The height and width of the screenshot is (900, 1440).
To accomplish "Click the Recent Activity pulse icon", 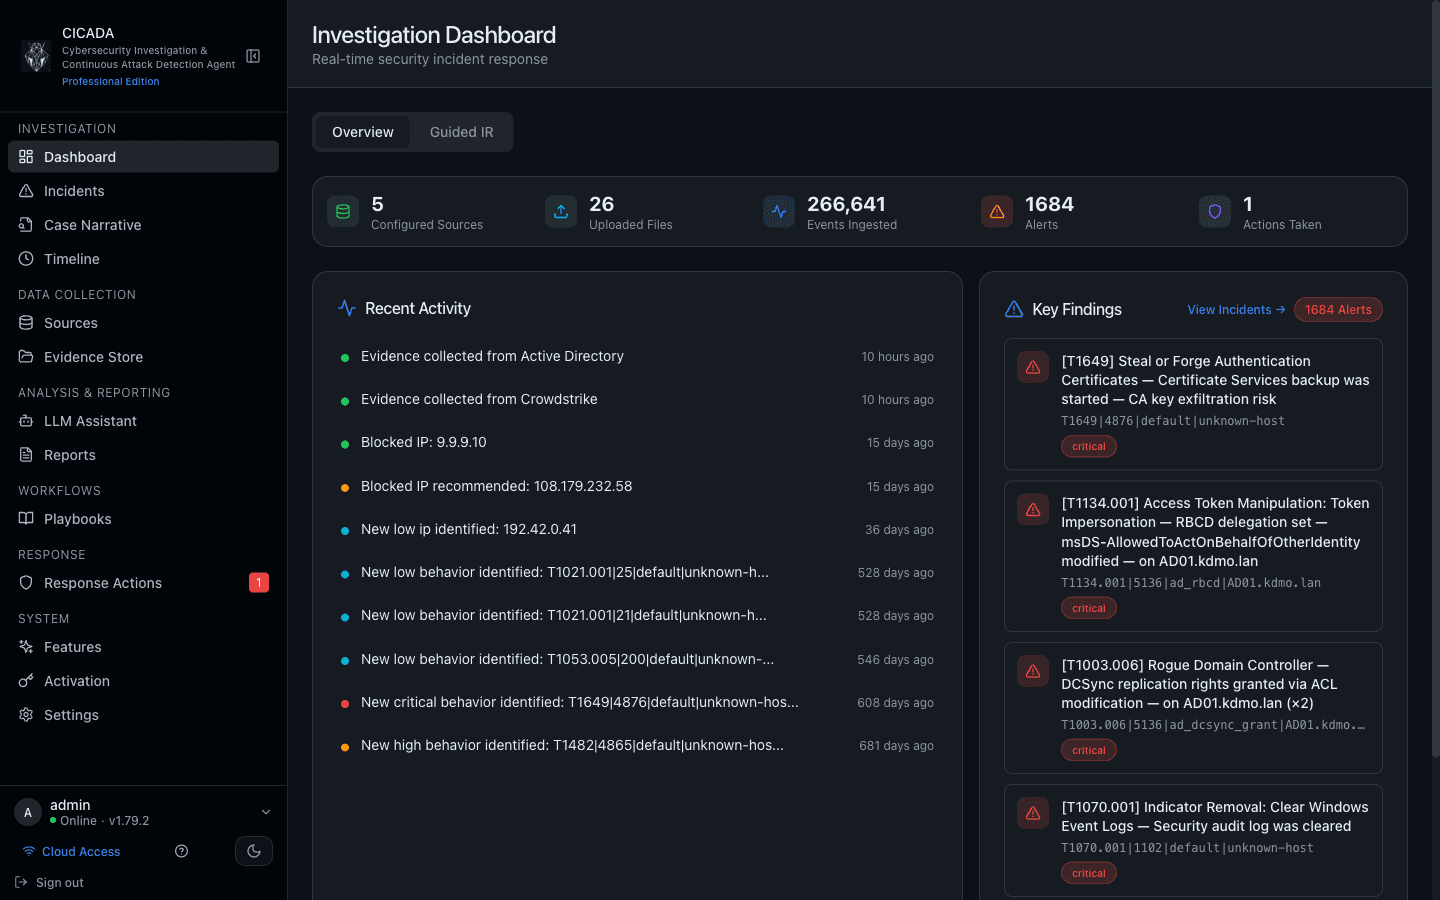I will click(x=347, y=308).
